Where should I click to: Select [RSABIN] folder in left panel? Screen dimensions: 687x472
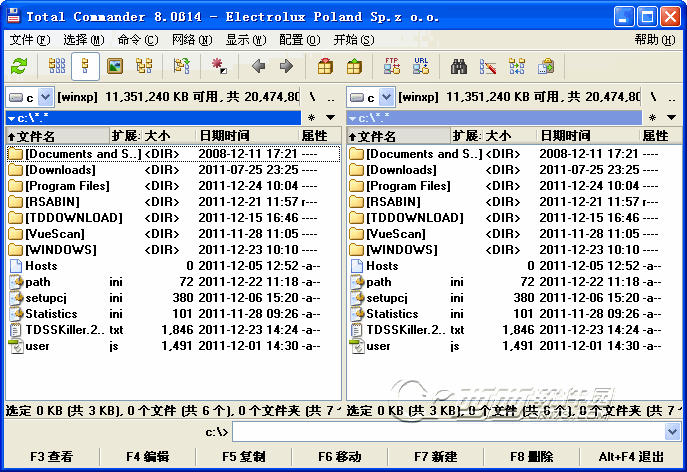174,202
